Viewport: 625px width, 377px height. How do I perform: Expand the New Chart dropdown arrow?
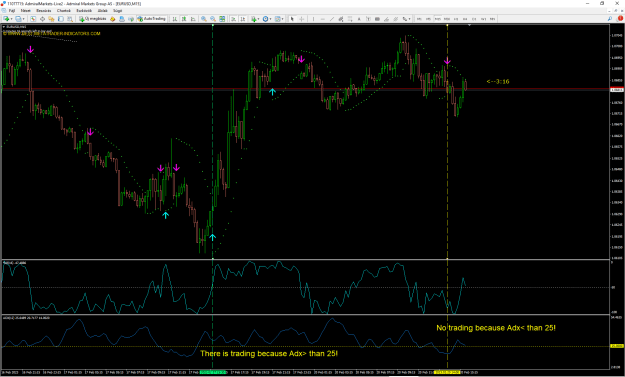(12, 19)
